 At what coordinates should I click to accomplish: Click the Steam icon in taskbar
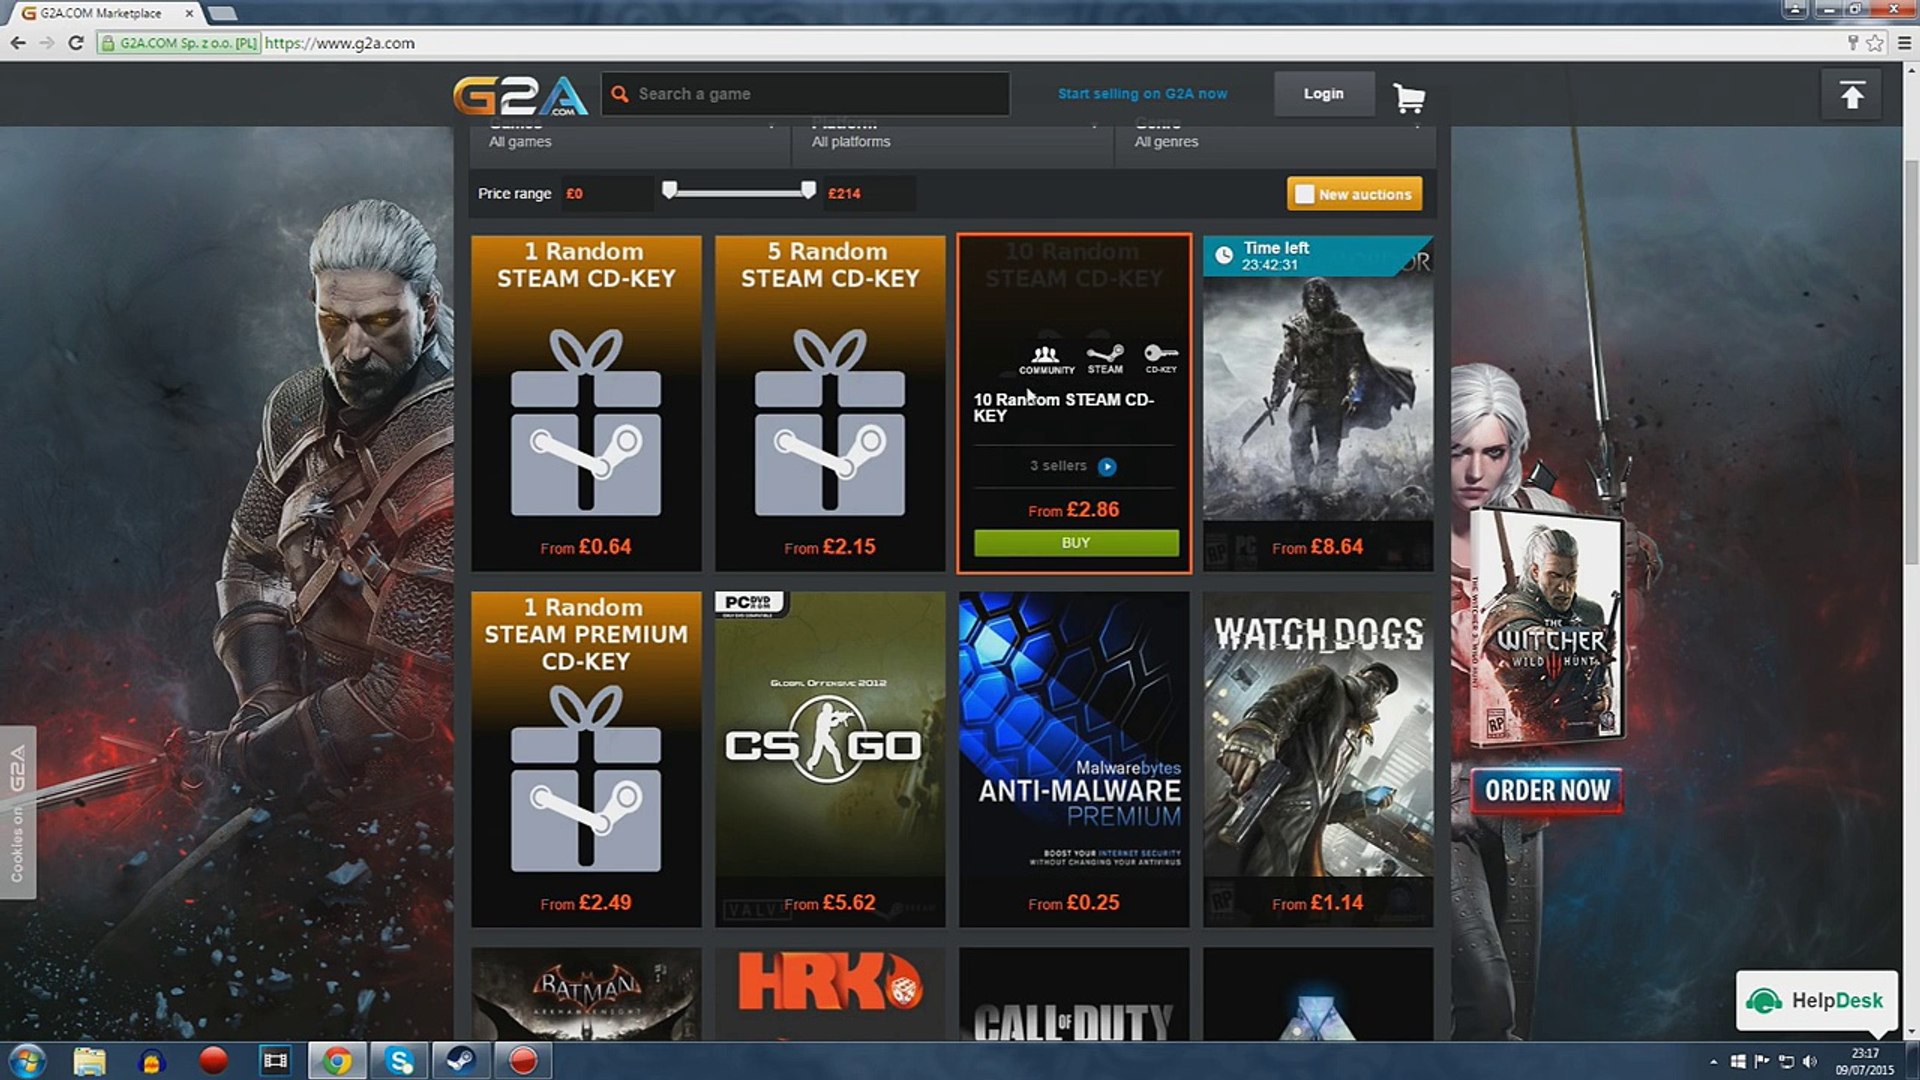[x=459, y=1060]
